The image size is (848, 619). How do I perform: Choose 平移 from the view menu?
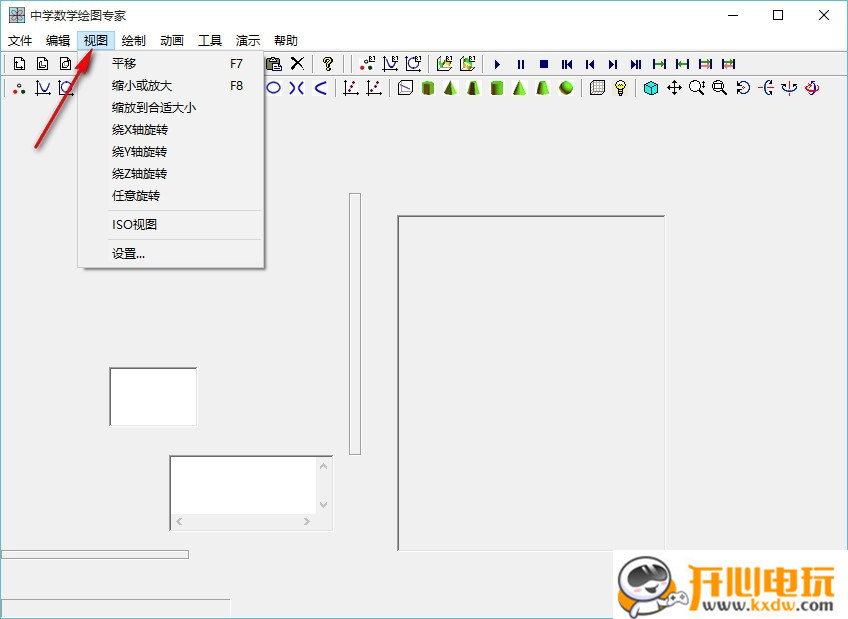[x=124, y=64]
